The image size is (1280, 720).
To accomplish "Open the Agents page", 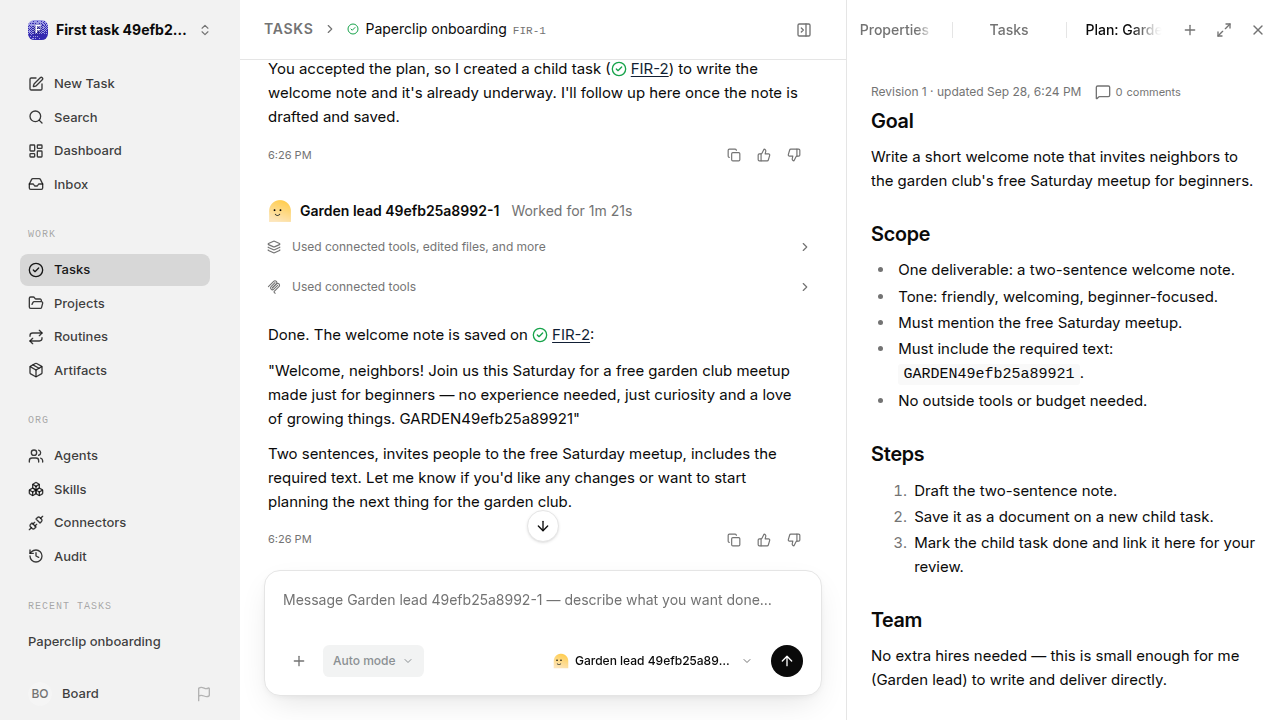I will click(x=115, y=456).
